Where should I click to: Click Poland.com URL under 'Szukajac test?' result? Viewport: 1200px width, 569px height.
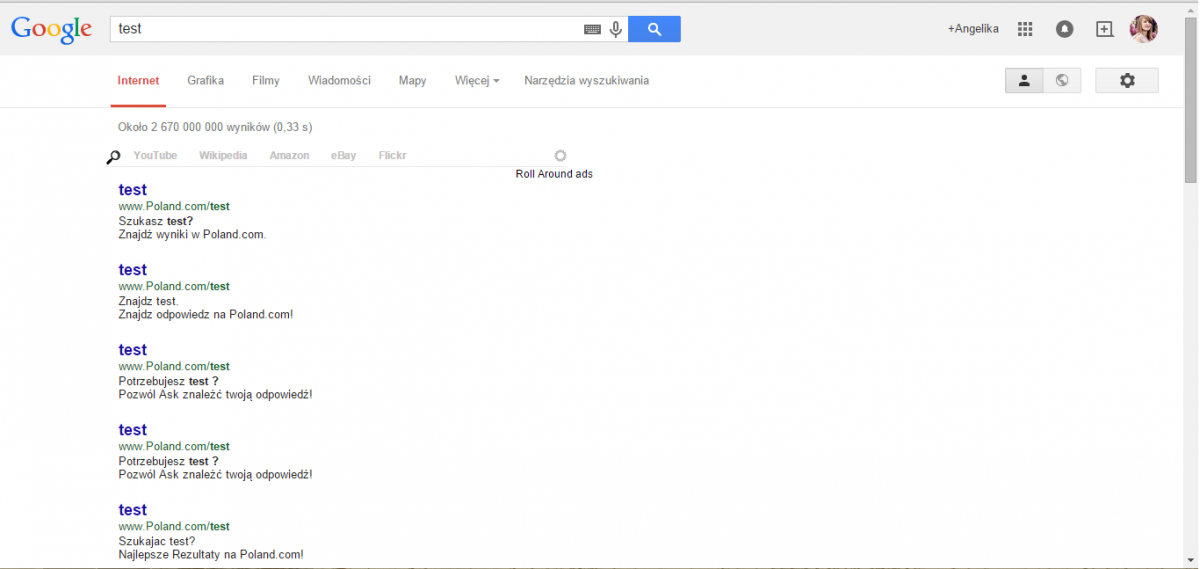(174, 526)
